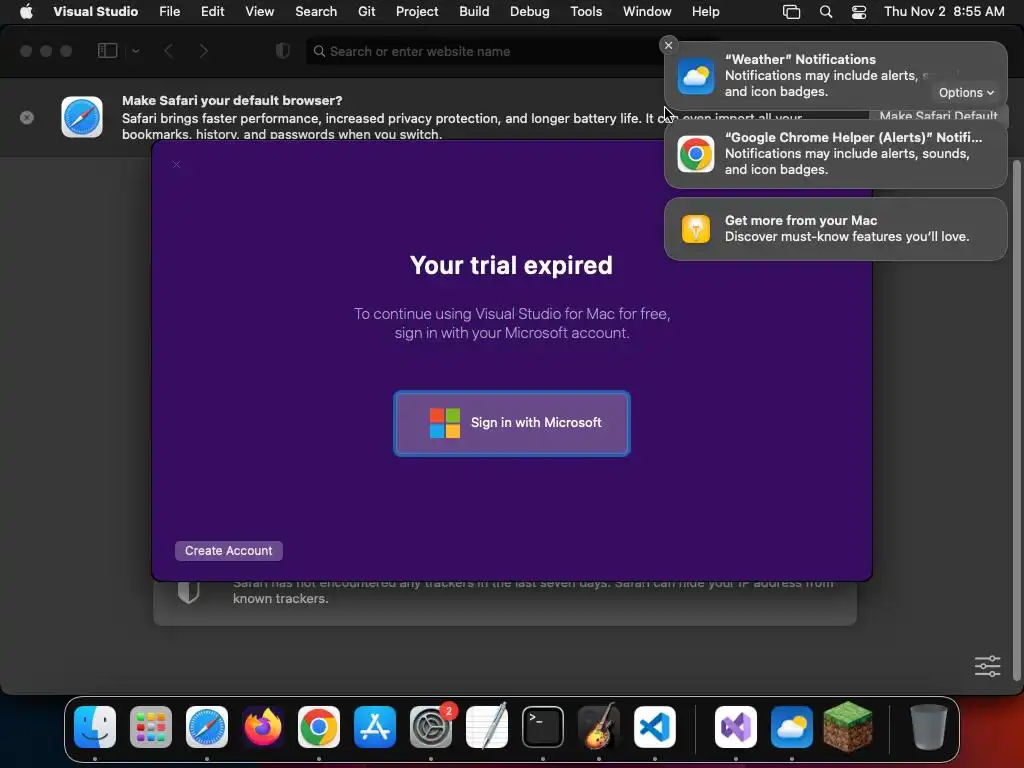1024x768 pixels.
Task: Open the View menu
Action: (x=259, y=12)
